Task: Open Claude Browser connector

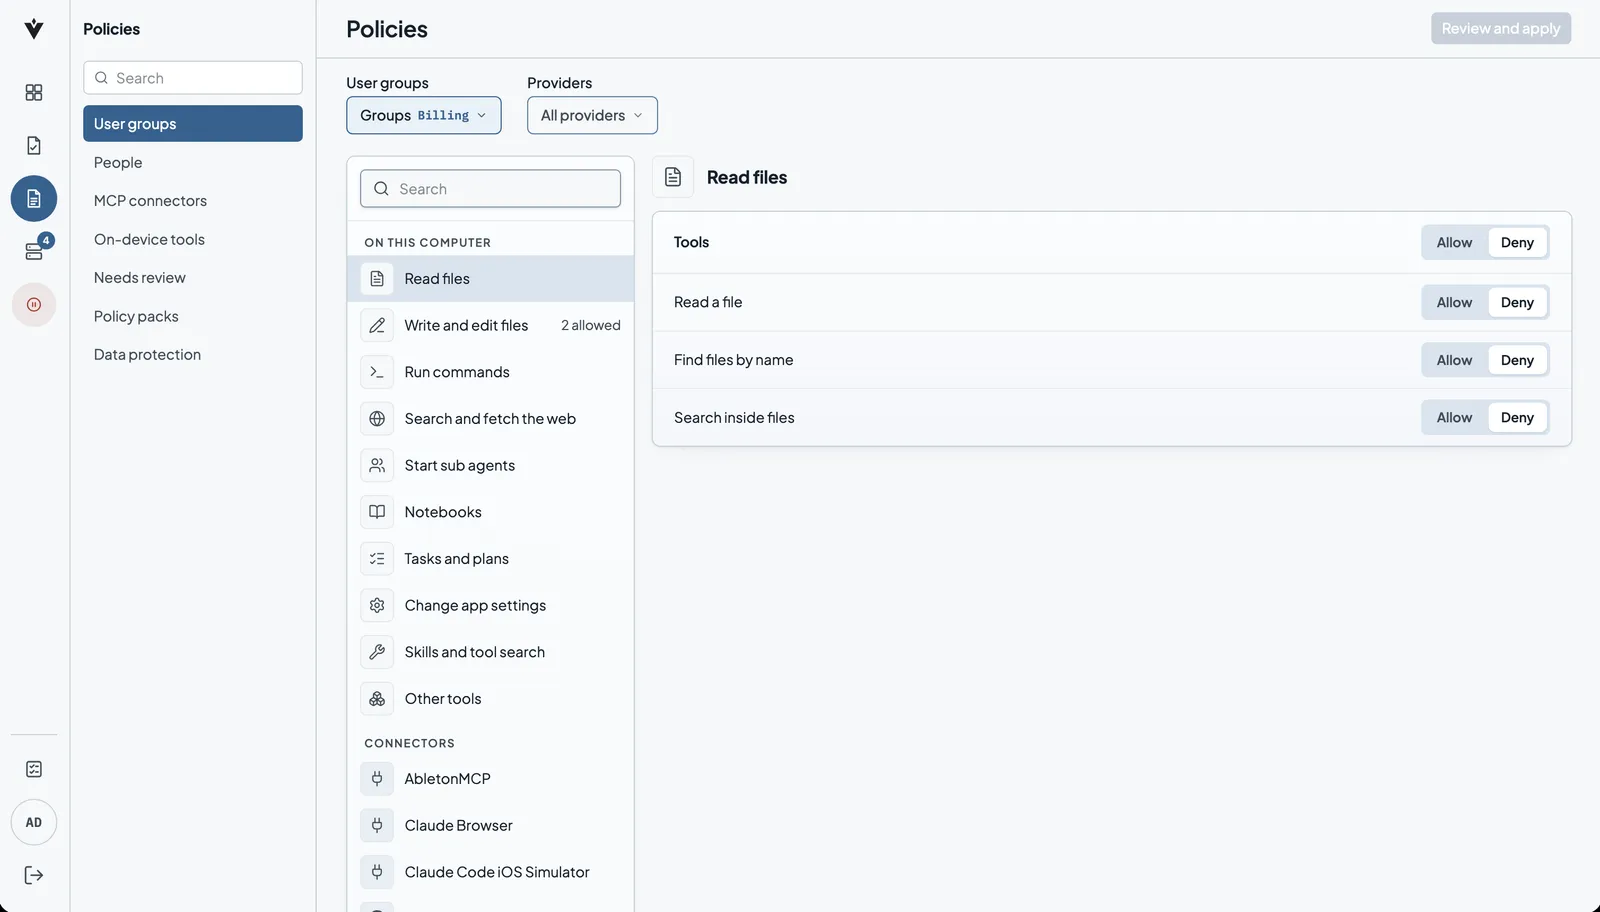Action: pyautogui.click(x=490, y=825)
